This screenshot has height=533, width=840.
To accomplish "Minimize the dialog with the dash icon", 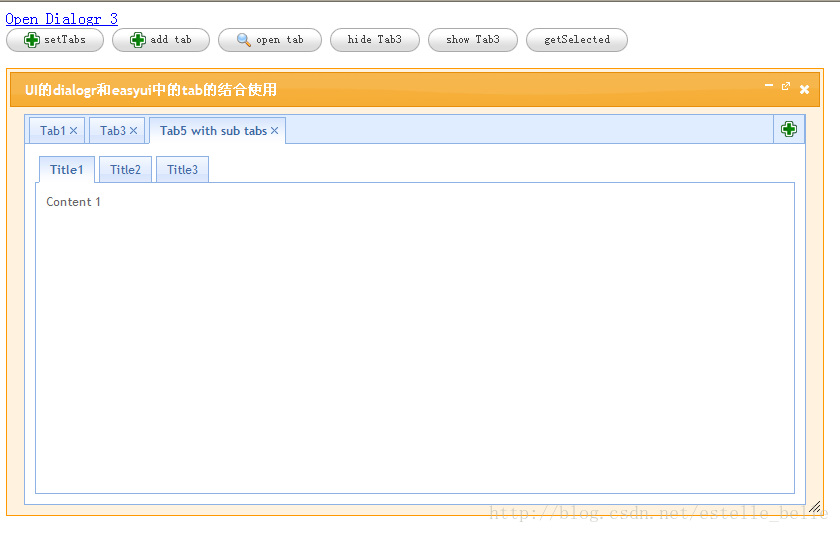I will click(769, 85).
